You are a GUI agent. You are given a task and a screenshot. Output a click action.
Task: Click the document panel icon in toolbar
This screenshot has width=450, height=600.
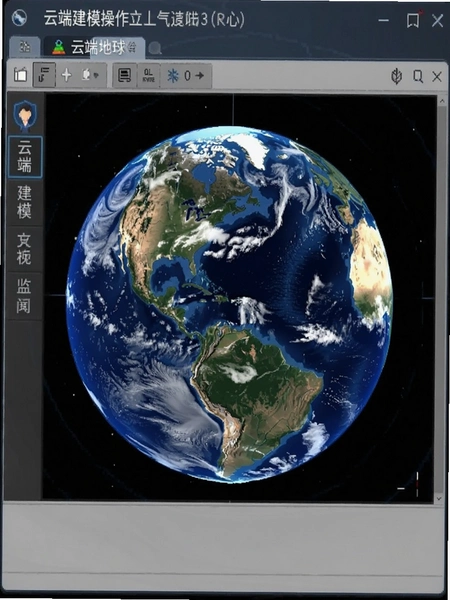click(124, 75)
